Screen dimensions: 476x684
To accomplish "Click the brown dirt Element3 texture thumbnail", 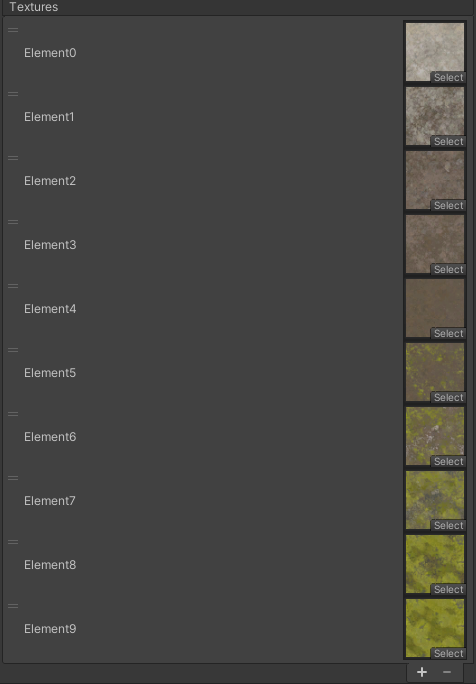I will (x=435, y=244).
